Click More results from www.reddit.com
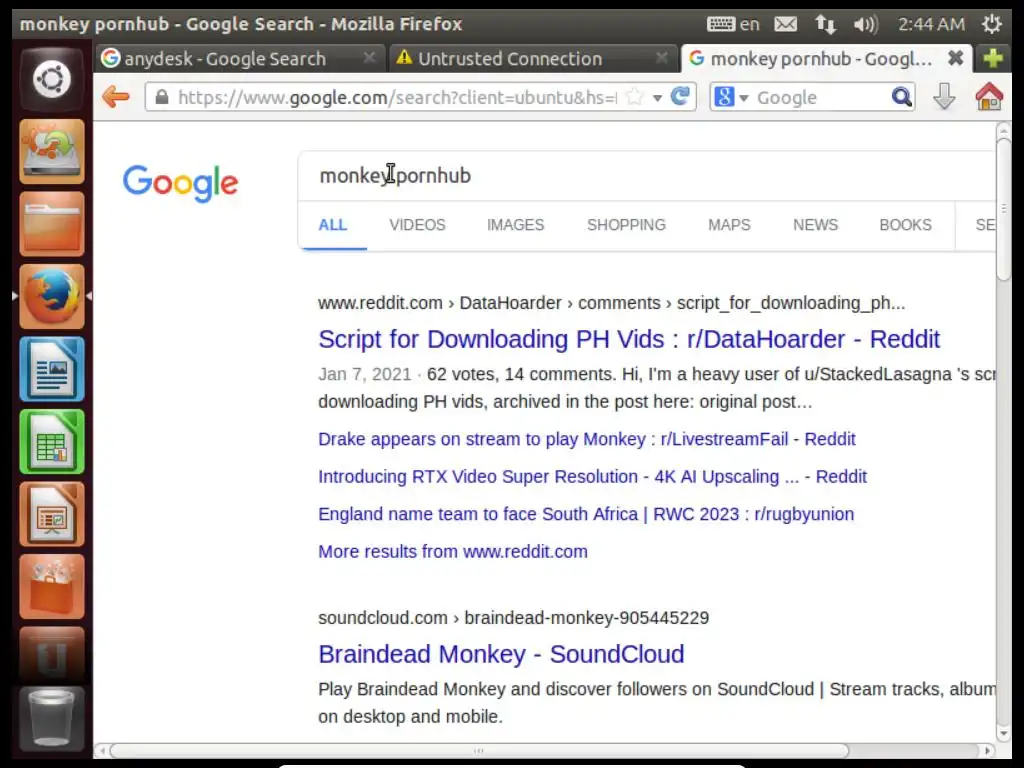 tap(453, 552)
